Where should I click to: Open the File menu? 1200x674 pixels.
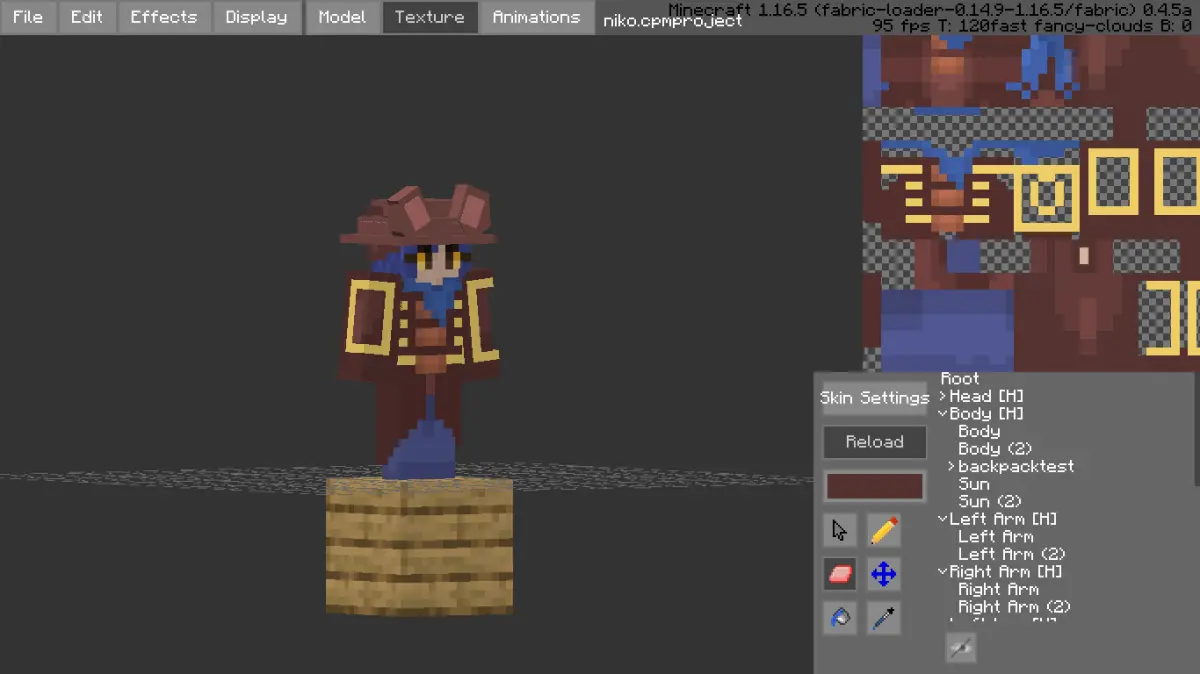(28, 17)
